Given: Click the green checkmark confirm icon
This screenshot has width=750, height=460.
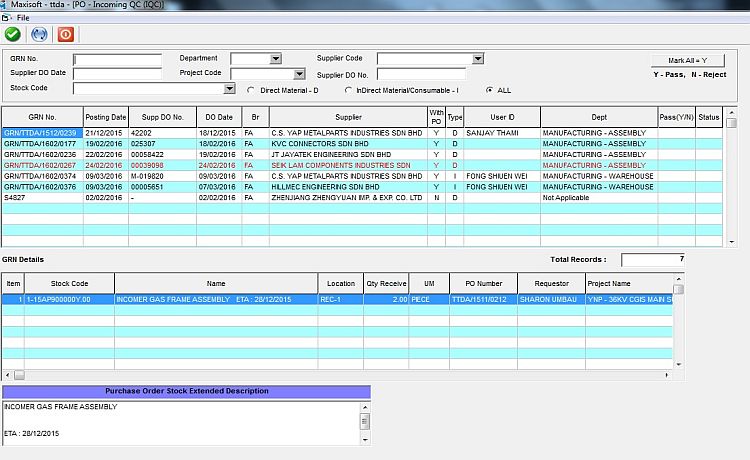Looking at the screenshot, I should tap(13, 33).
